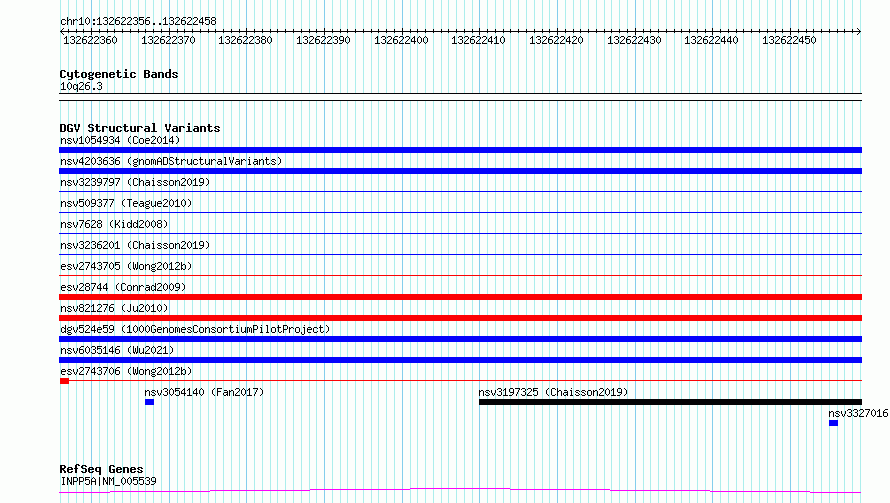Open variant nsv3239797 (Chaisson2019) label

(x=135, y=182)
